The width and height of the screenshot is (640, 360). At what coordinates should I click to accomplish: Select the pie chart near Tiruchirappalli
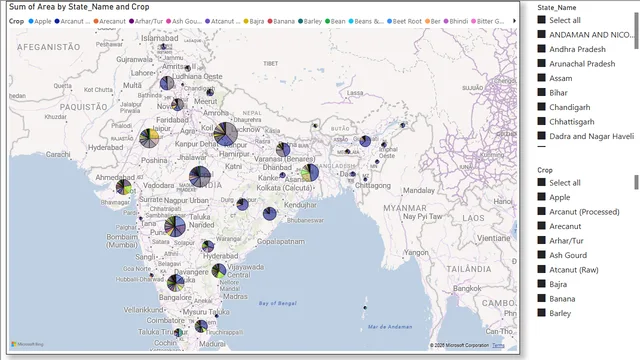(201, 326)
